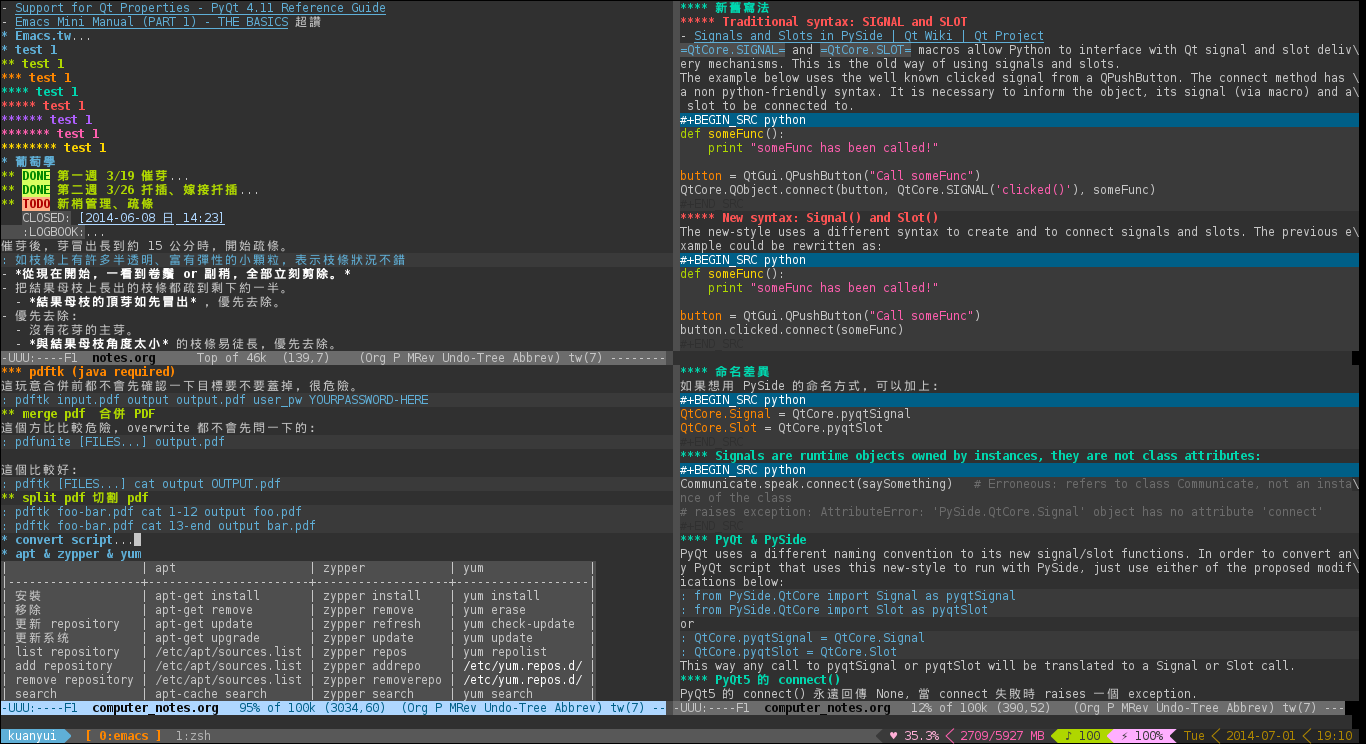Select the 'PyQt & PySide' heading
The width and height of the screenshot is (1366, 744).
point(743,540)
